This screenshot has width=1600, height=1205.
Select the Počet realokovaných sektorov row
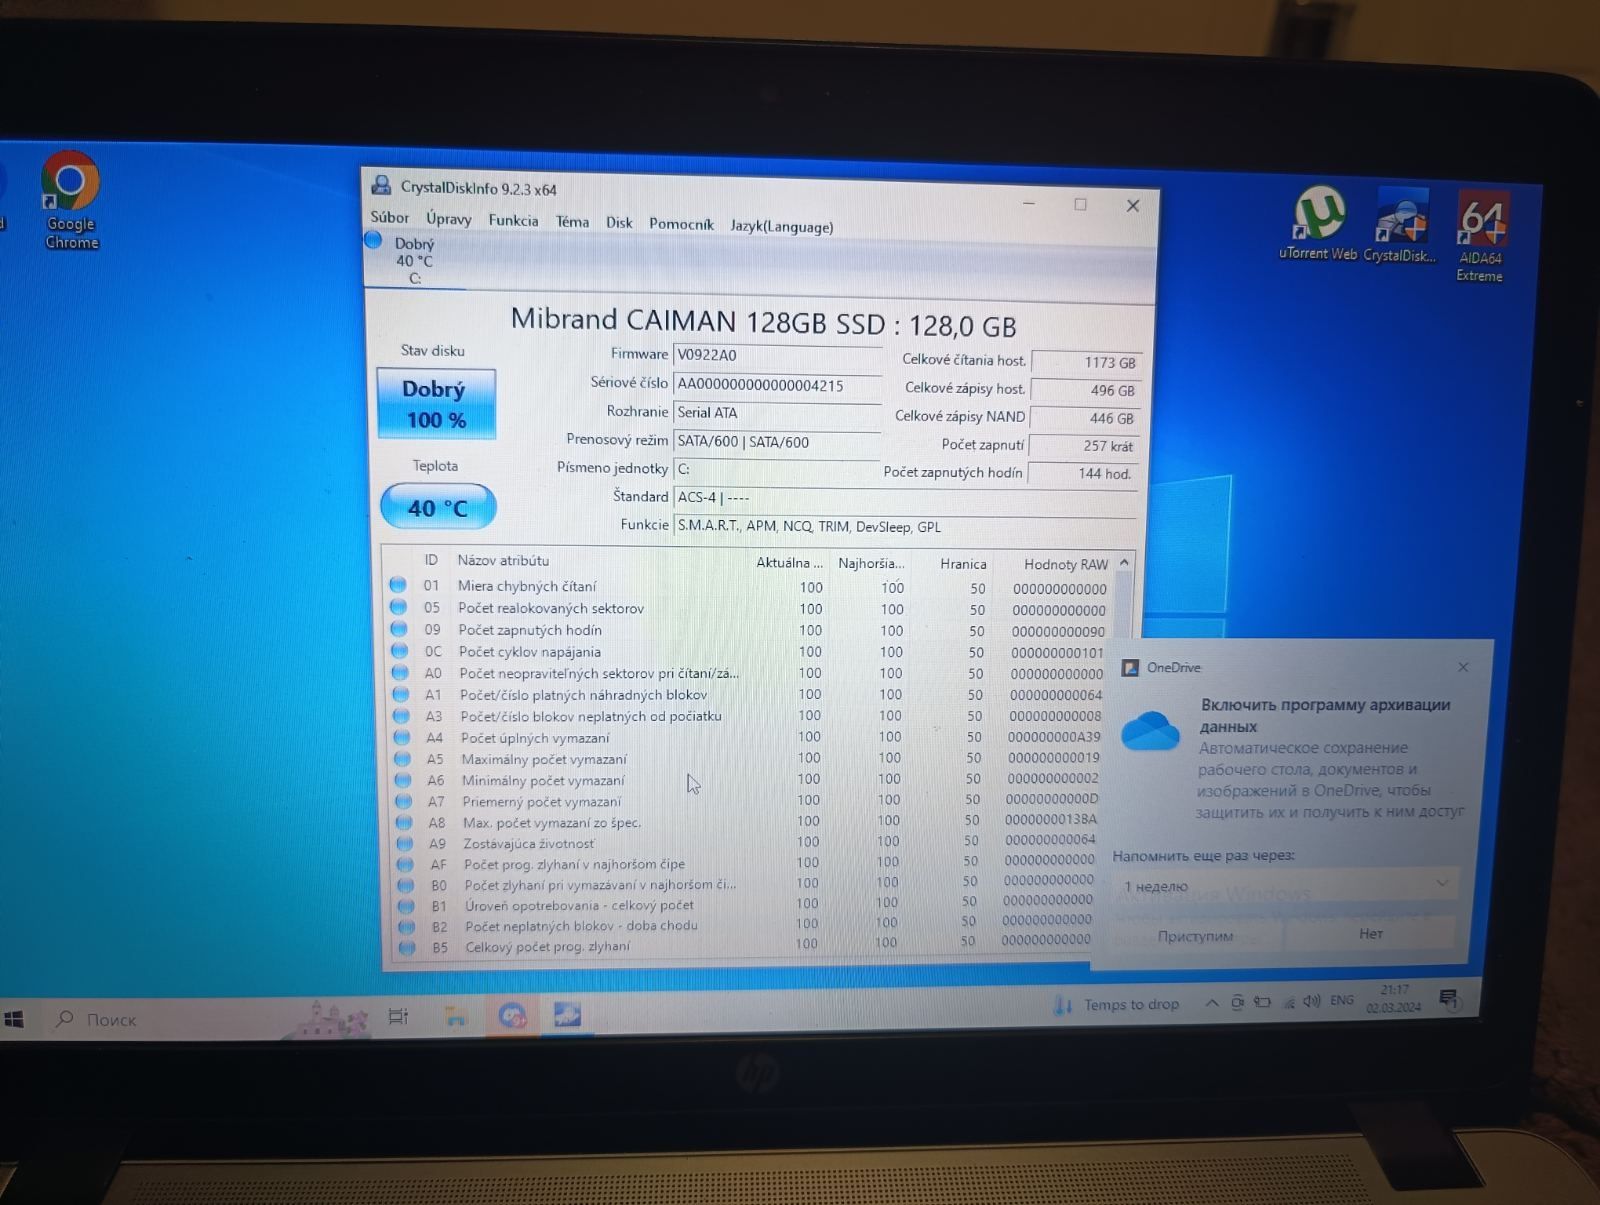pyautogui.click(x=750, y=609)
